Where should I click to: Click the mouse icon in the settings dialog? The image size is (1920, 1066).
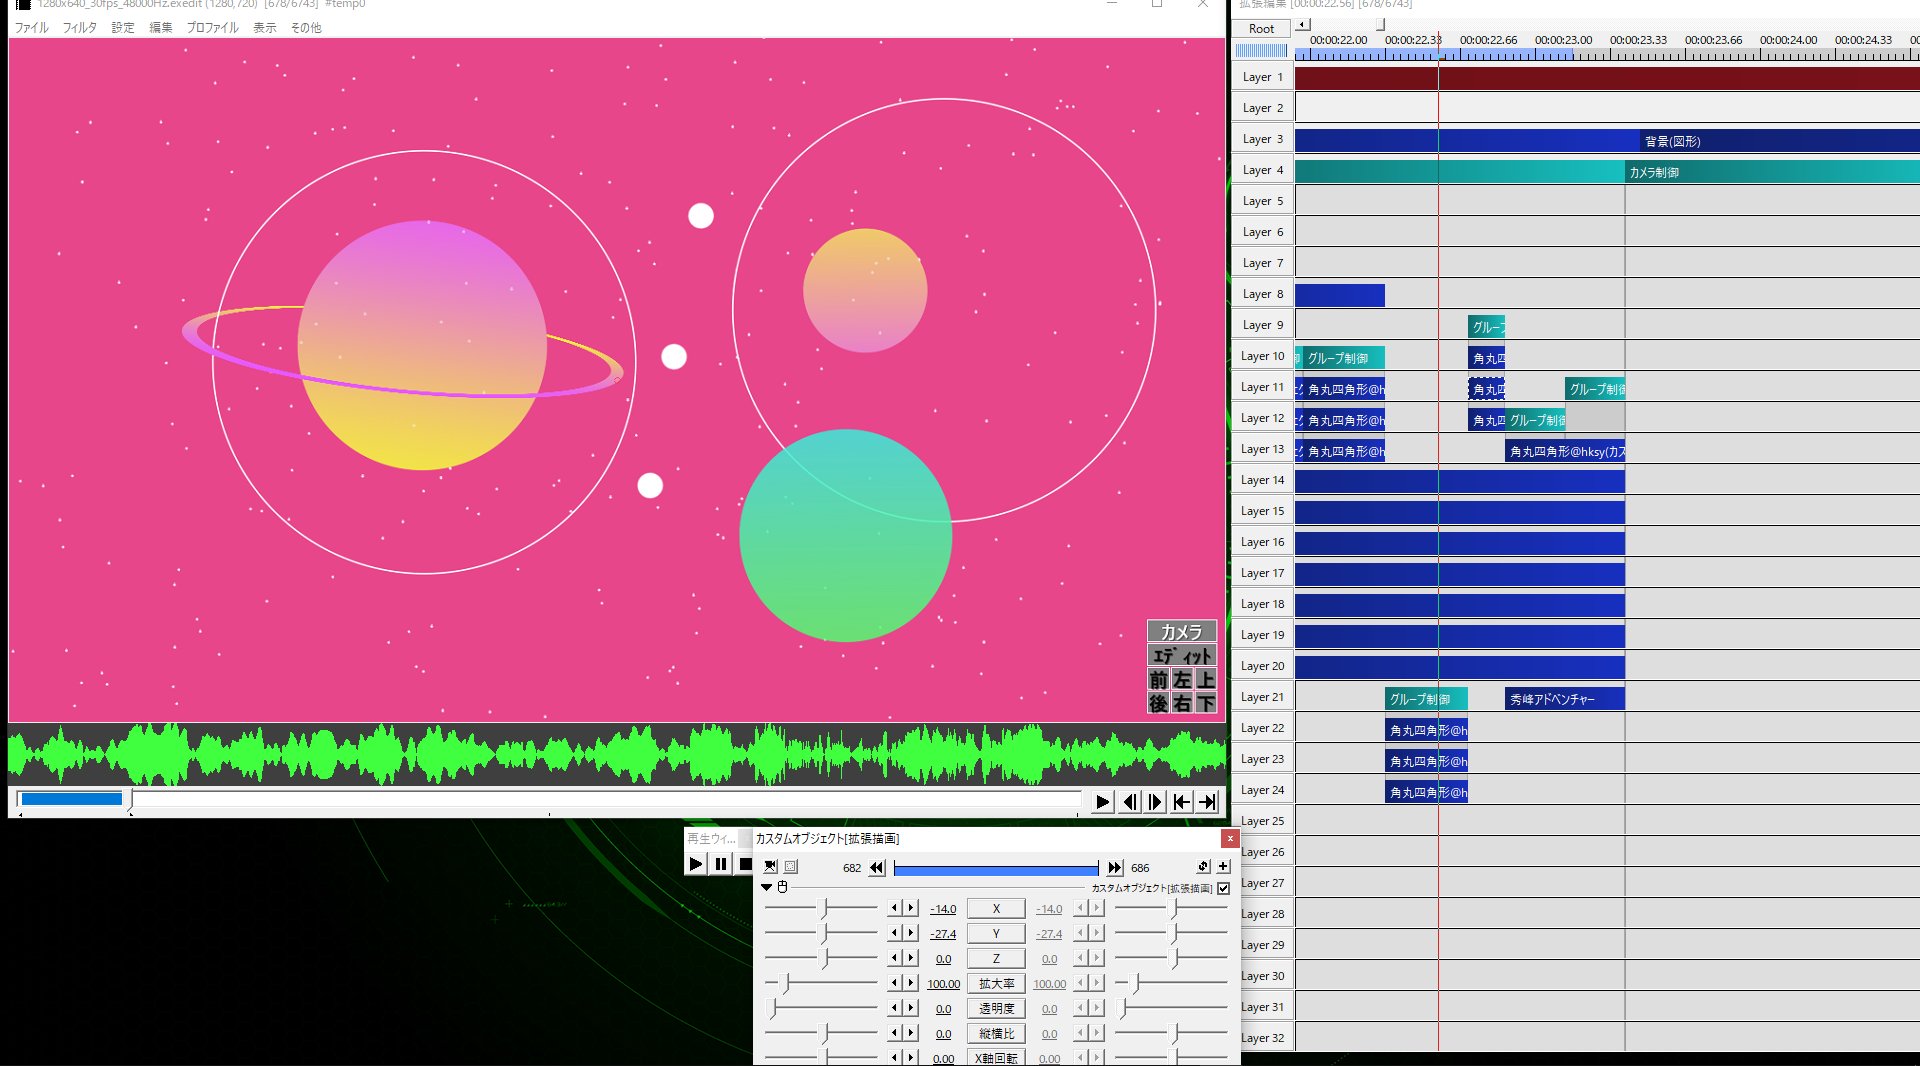coord(783,887)
